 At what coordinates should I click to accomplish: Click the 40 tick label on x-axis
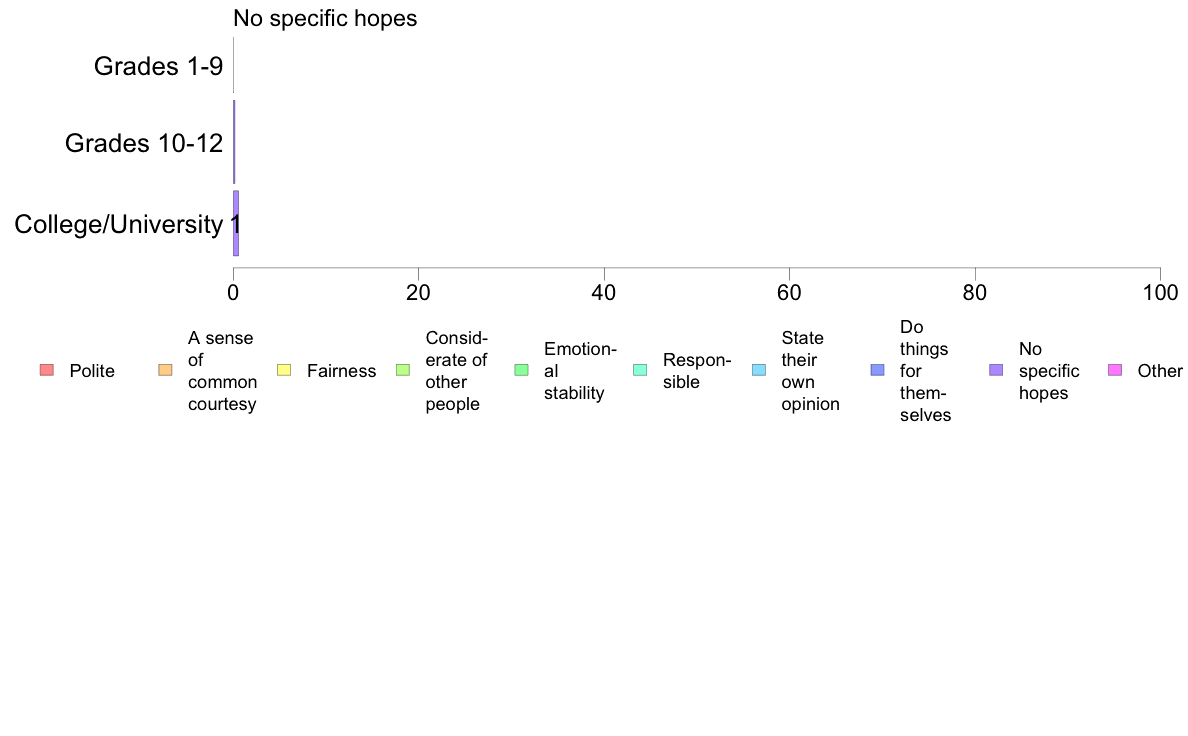[x=604, y=293]
